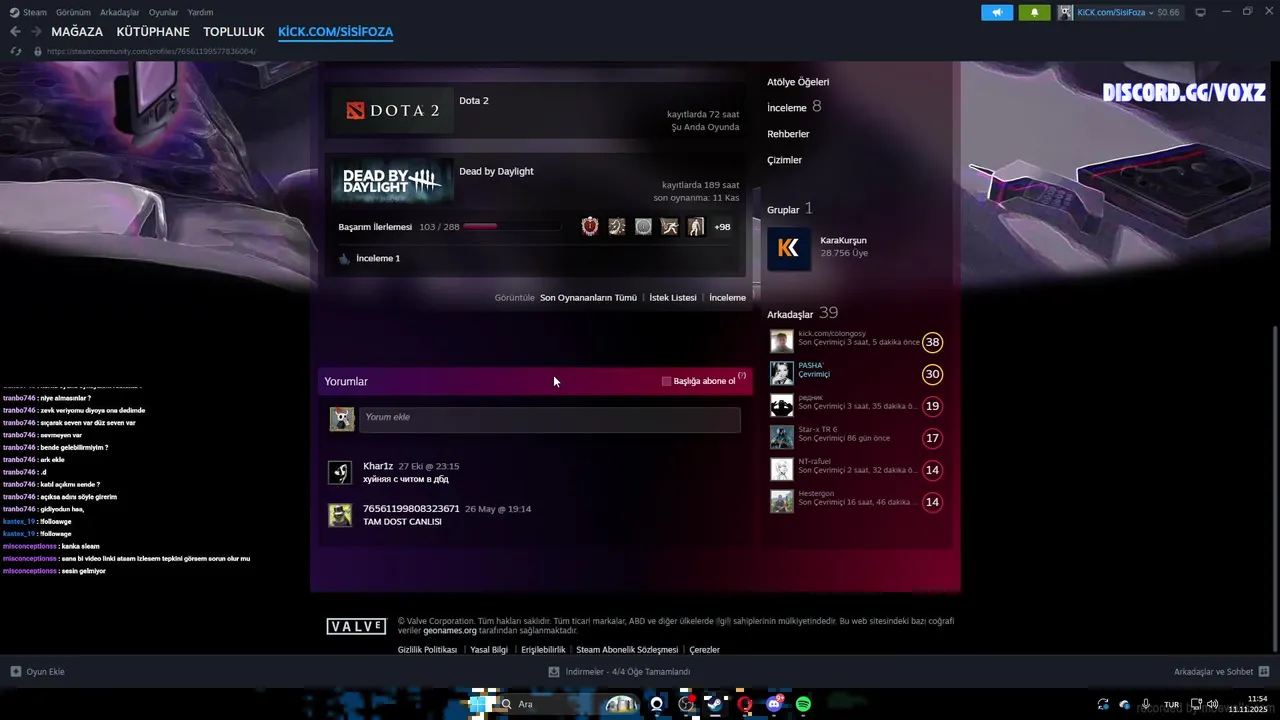The height and width of the screenshot is (720, 1280).
Task: Open the Dota 2 game logo
Action: click(392, 110)
